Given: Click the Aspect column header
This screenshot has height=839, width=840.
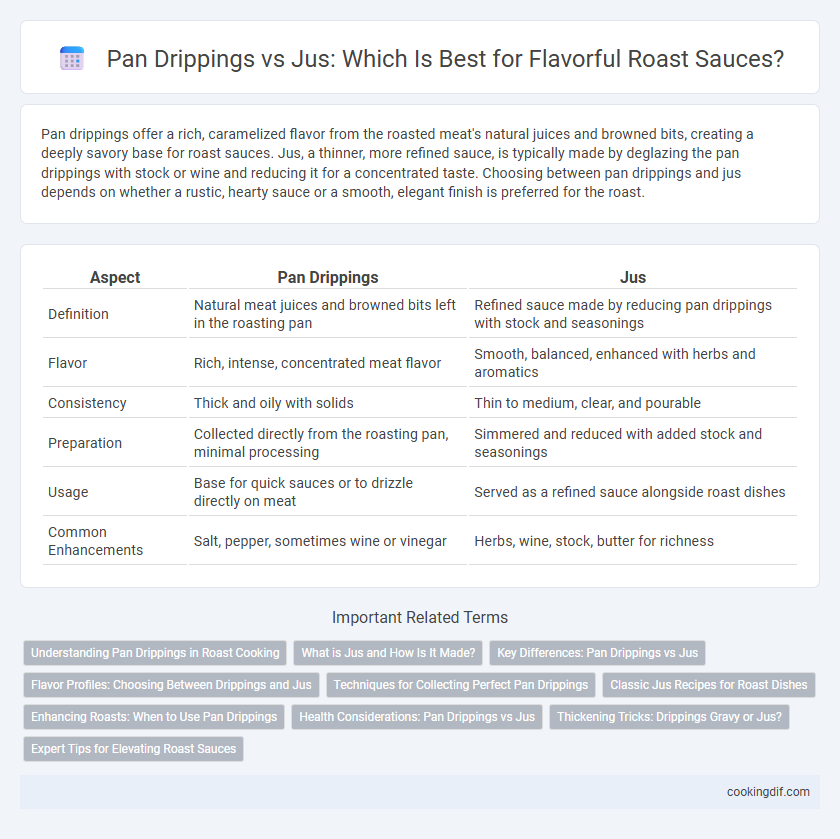Looking at the screenshot, I should [115, 277].
